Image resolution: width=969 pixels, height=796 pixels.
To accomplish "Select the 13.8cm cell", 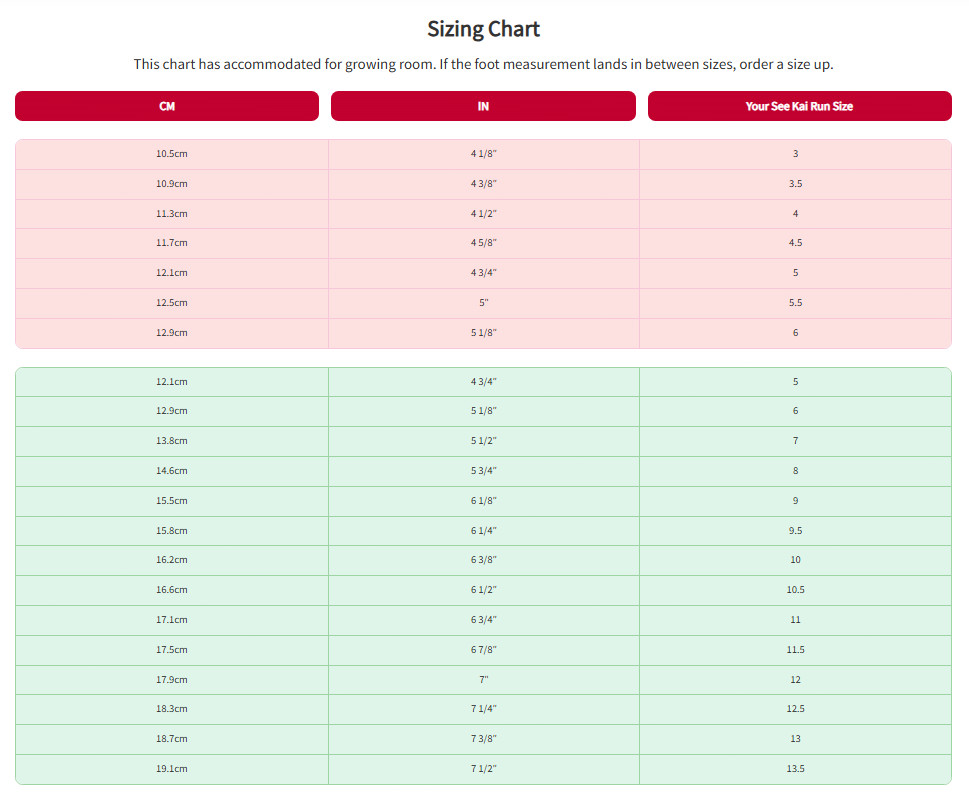I will 172,441.
